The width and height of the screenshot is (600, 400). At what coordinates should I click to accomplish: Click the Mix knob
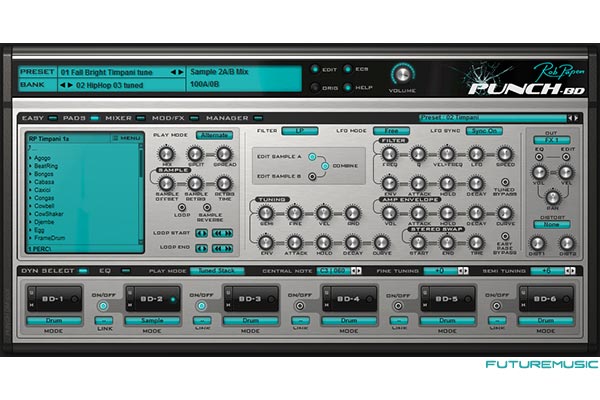click(x=166, y=154)
